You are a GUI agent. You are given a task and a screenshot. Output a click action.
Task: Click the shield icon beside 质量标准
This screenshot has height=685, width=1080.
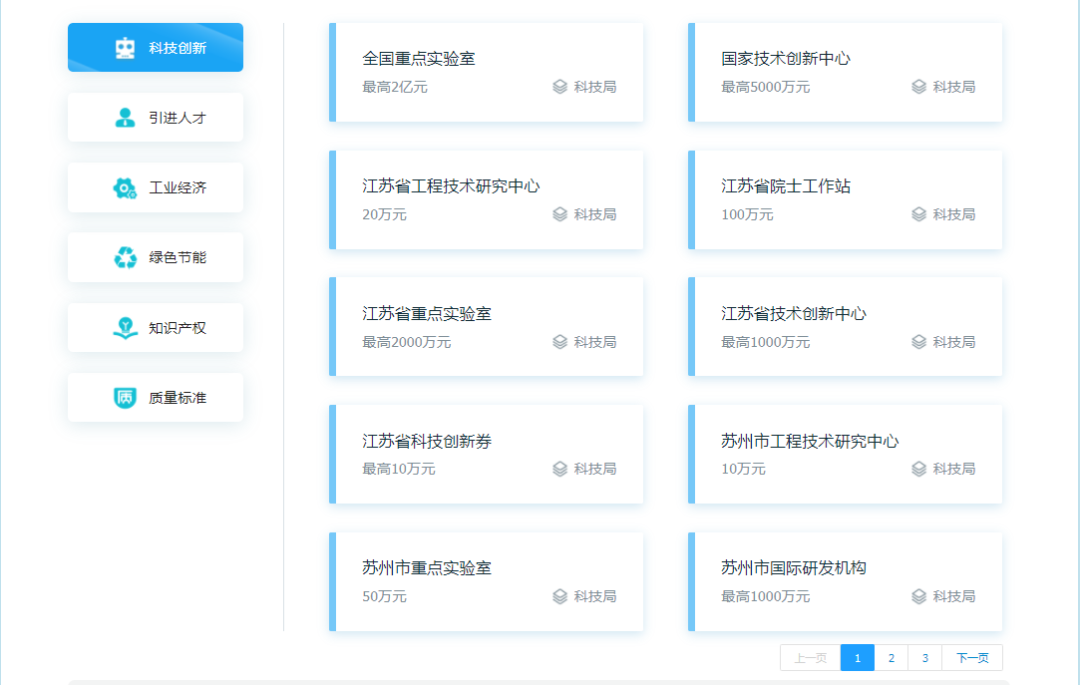point(125,398)
